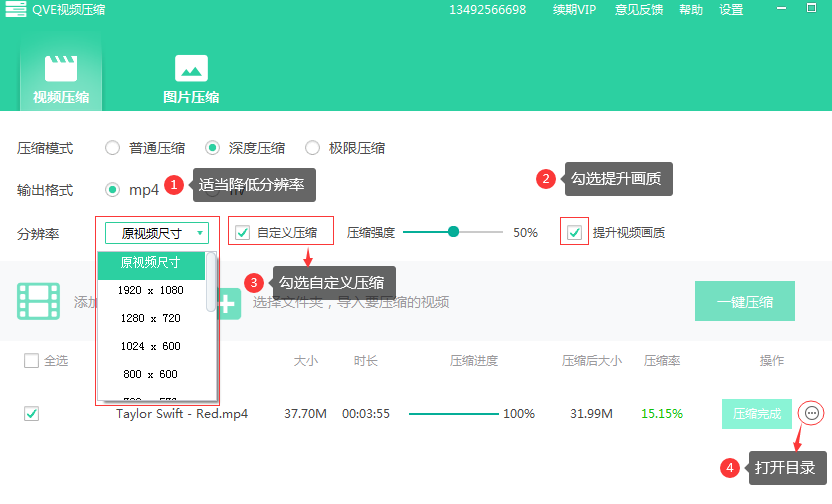The image size is (832, 504).
Task: Uncheck the Taylor Swift - Red.mp4 row
Action: point(31,413)
